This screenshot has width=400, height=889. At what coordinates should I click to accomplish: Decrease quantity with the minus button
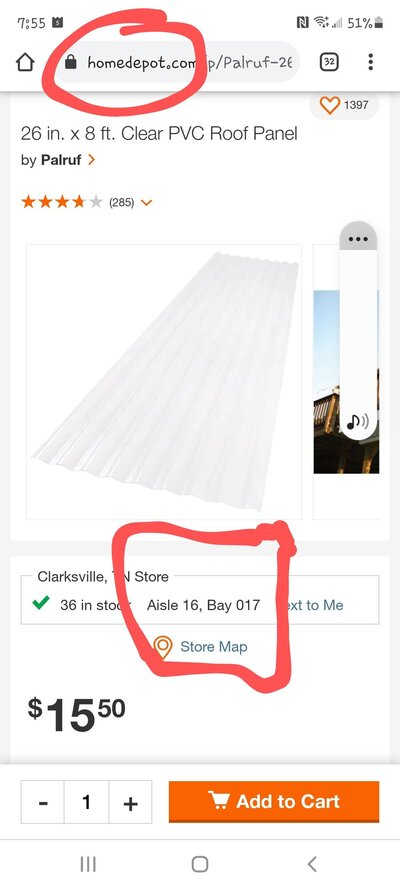[43, 802]
